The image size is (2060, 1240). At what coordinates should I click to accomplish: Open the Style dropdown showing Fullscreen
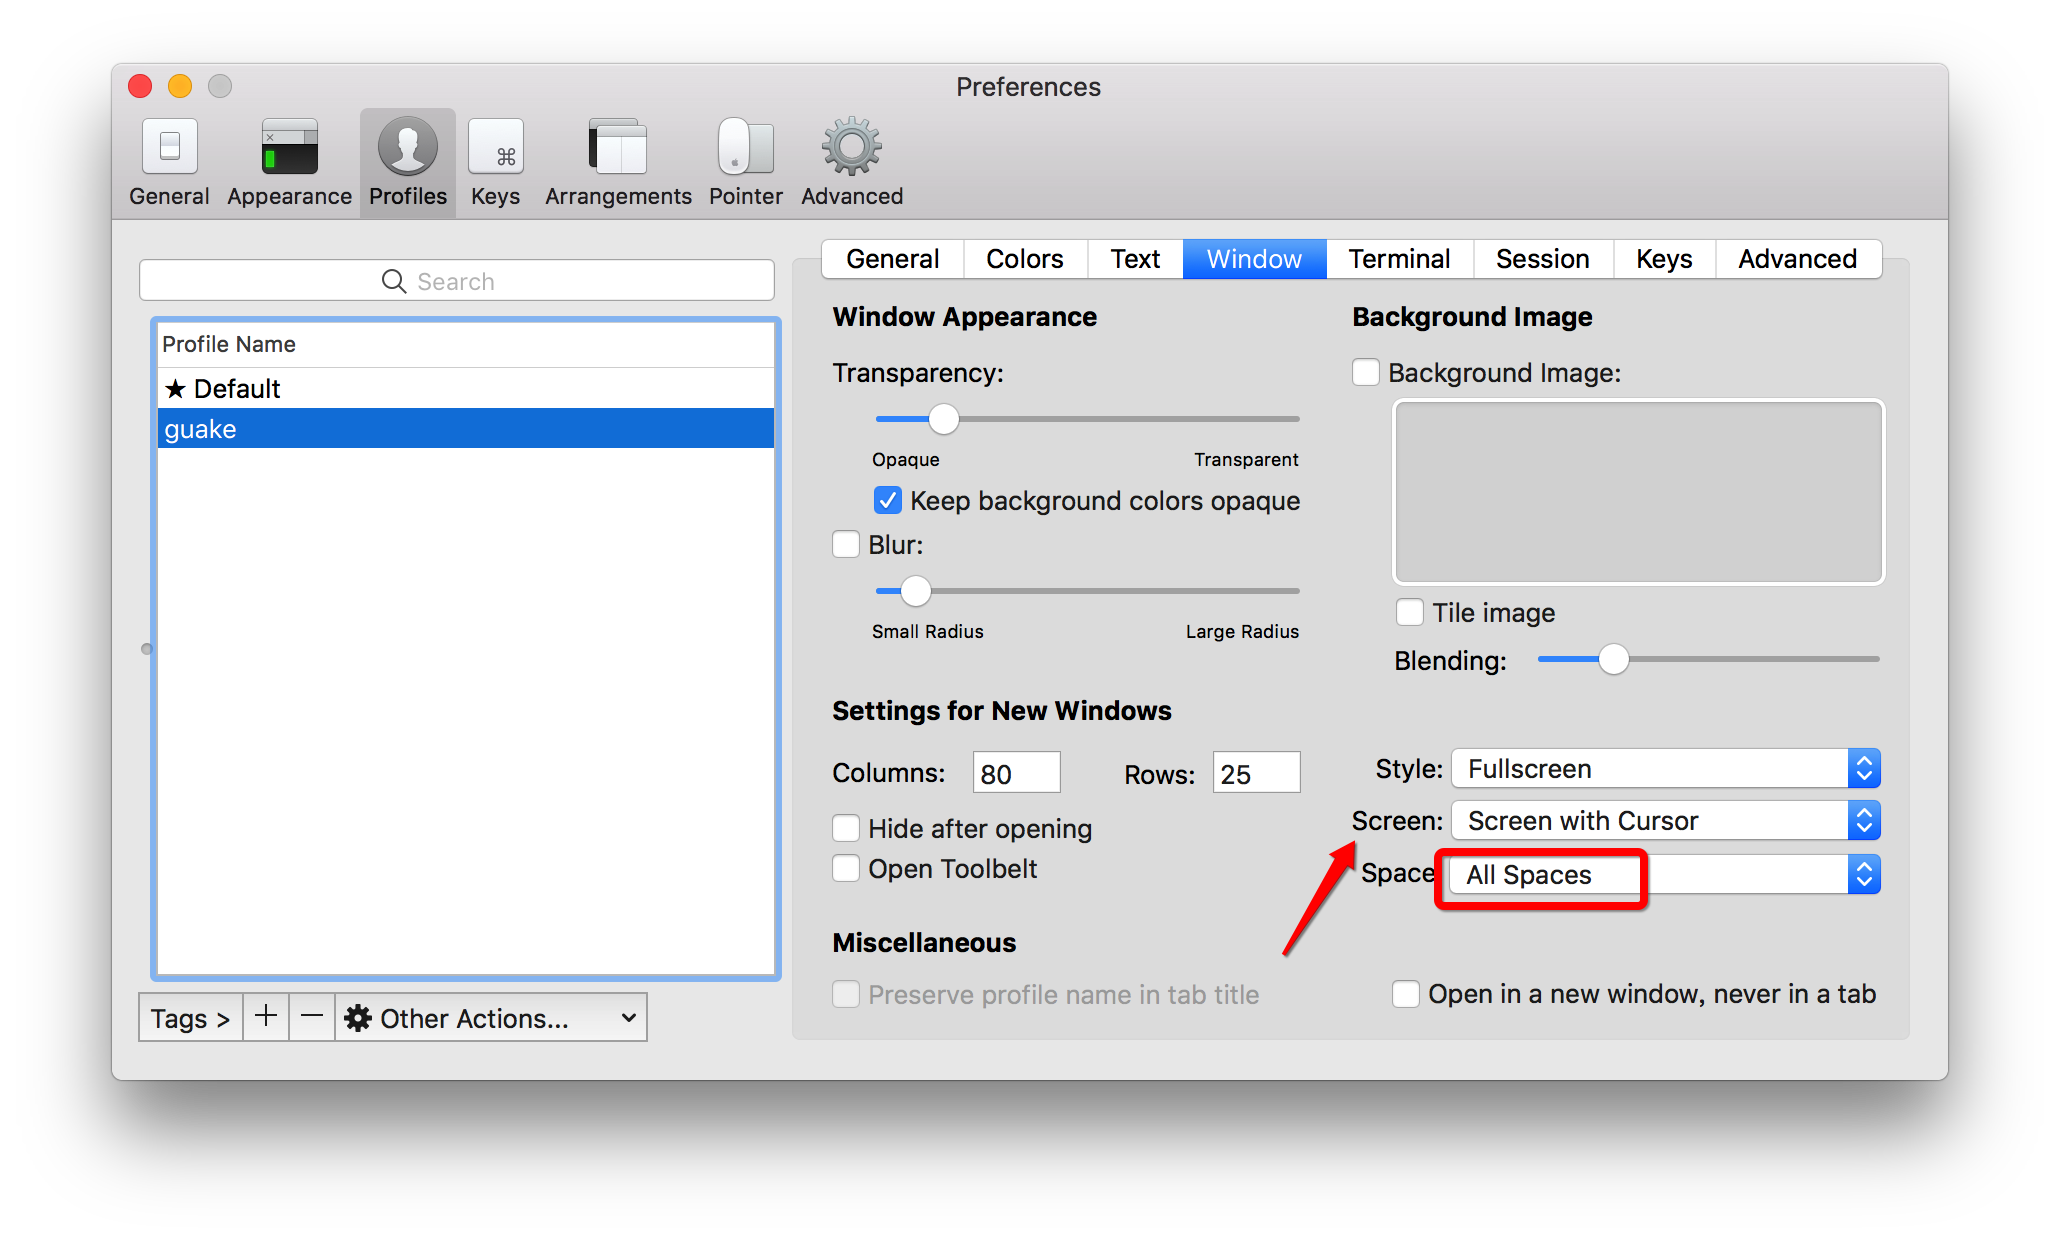point(1665,768)
